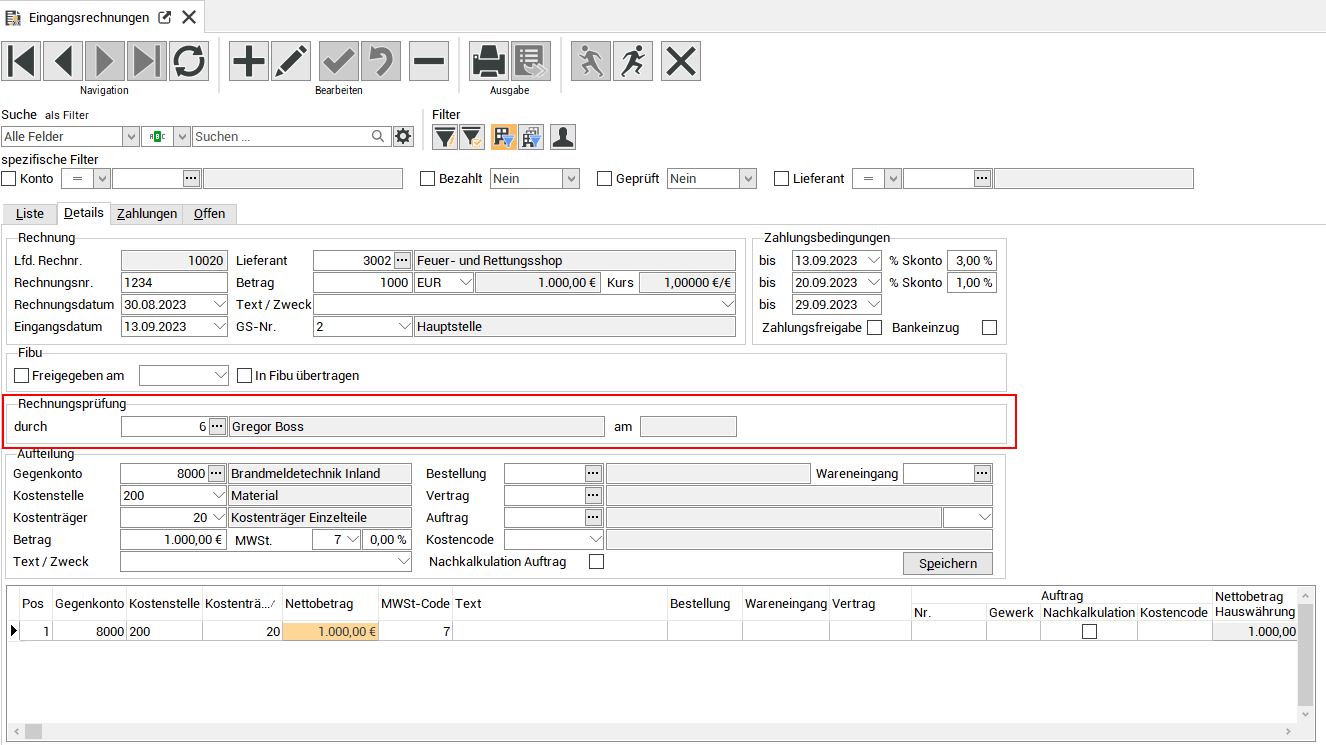Click the pencil edit icon
Screen dimensions: 1326x745
(291, 61)
